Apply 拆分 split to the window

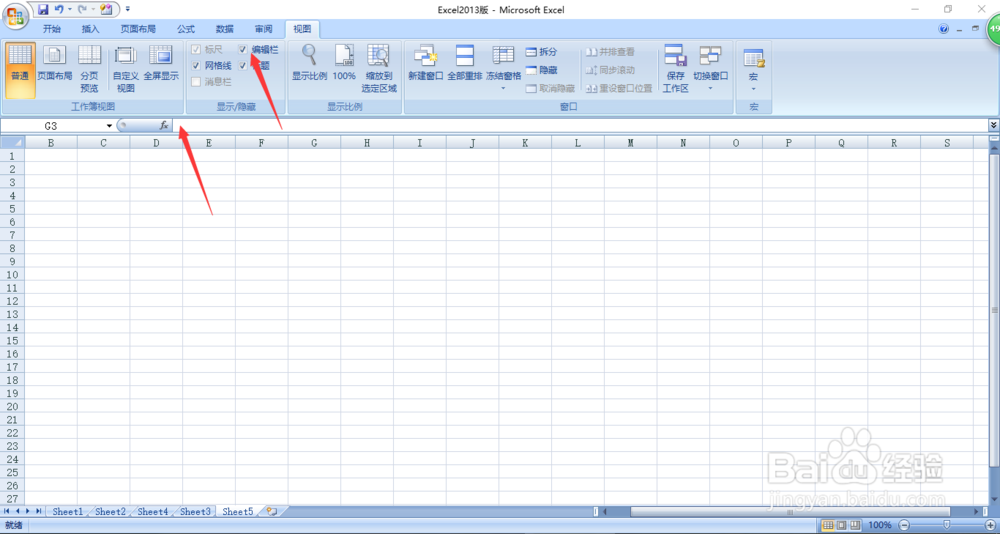(541, 52)
